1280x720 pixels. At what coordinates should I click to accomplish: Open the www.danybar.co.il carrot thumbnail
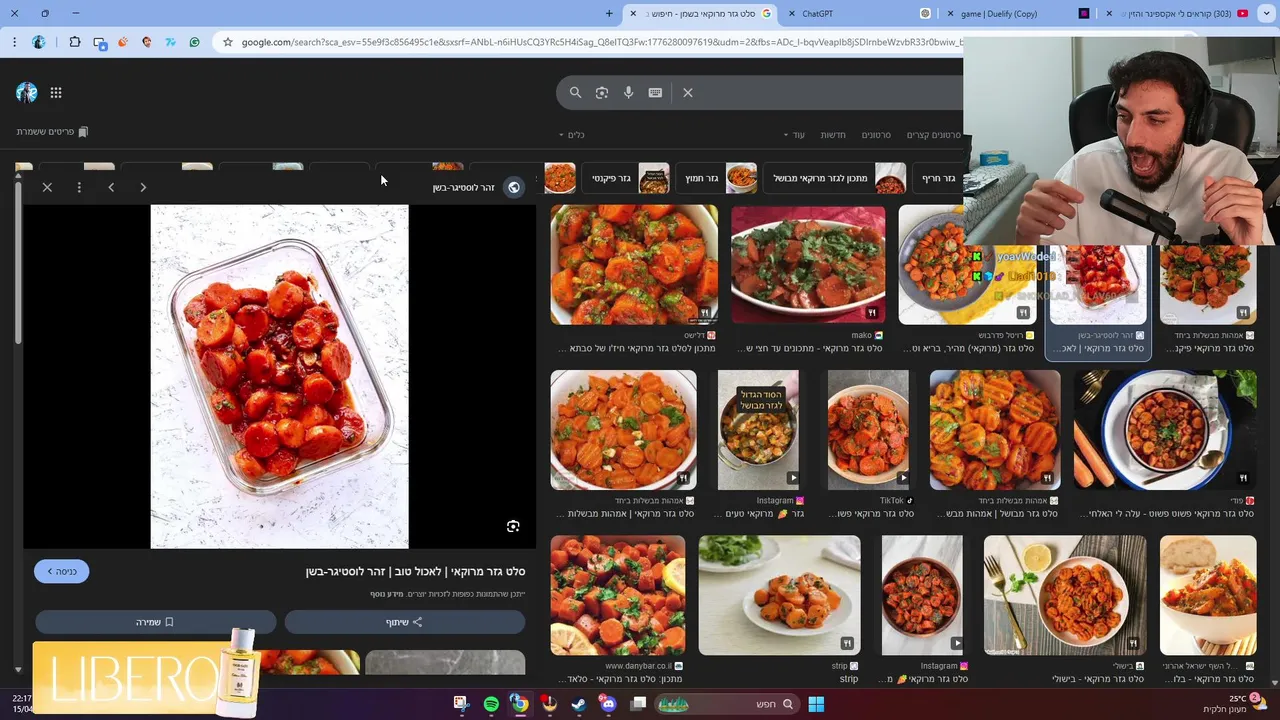[x=617, y=595]
